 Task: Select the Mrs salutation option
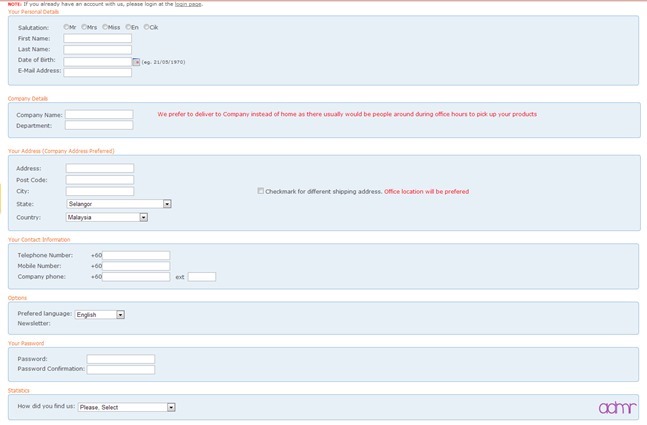tap(84, 27)
